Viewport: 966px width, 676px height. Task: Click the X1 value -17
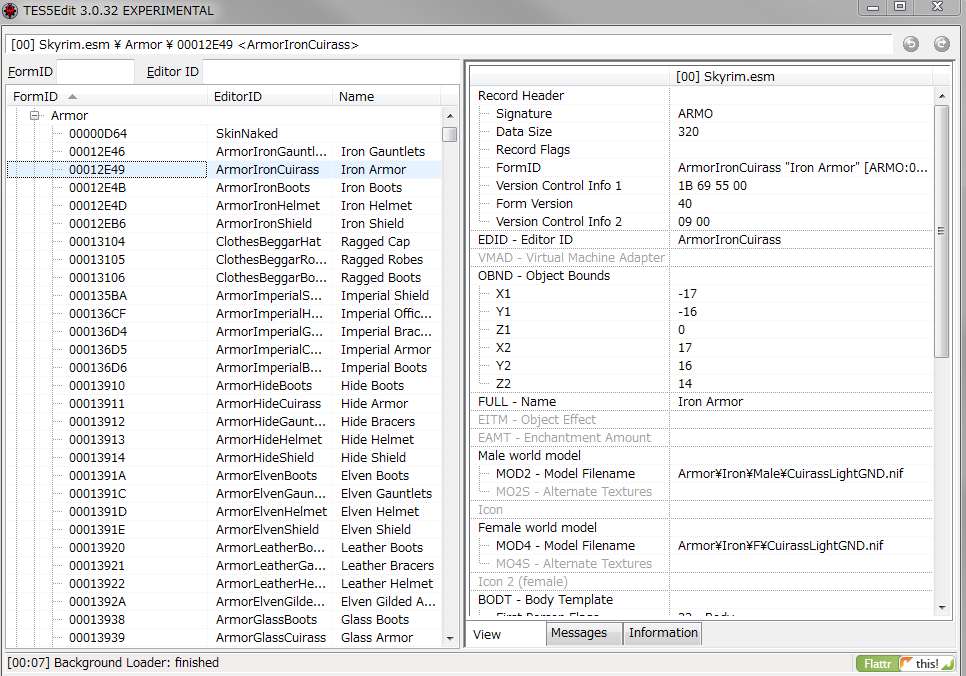(687, 294)
